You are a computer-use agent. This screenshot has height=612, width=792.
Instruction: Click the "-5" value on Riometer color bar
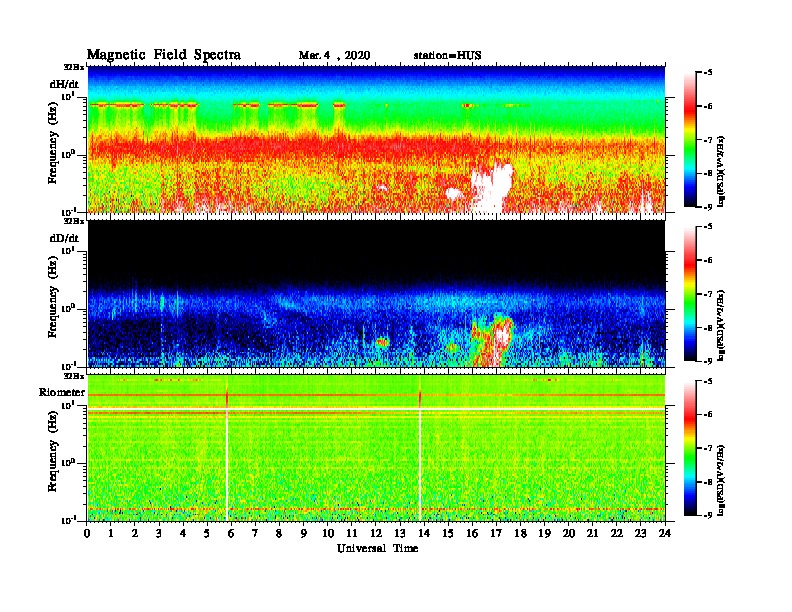pyautogui.click(x=707, y=381)
